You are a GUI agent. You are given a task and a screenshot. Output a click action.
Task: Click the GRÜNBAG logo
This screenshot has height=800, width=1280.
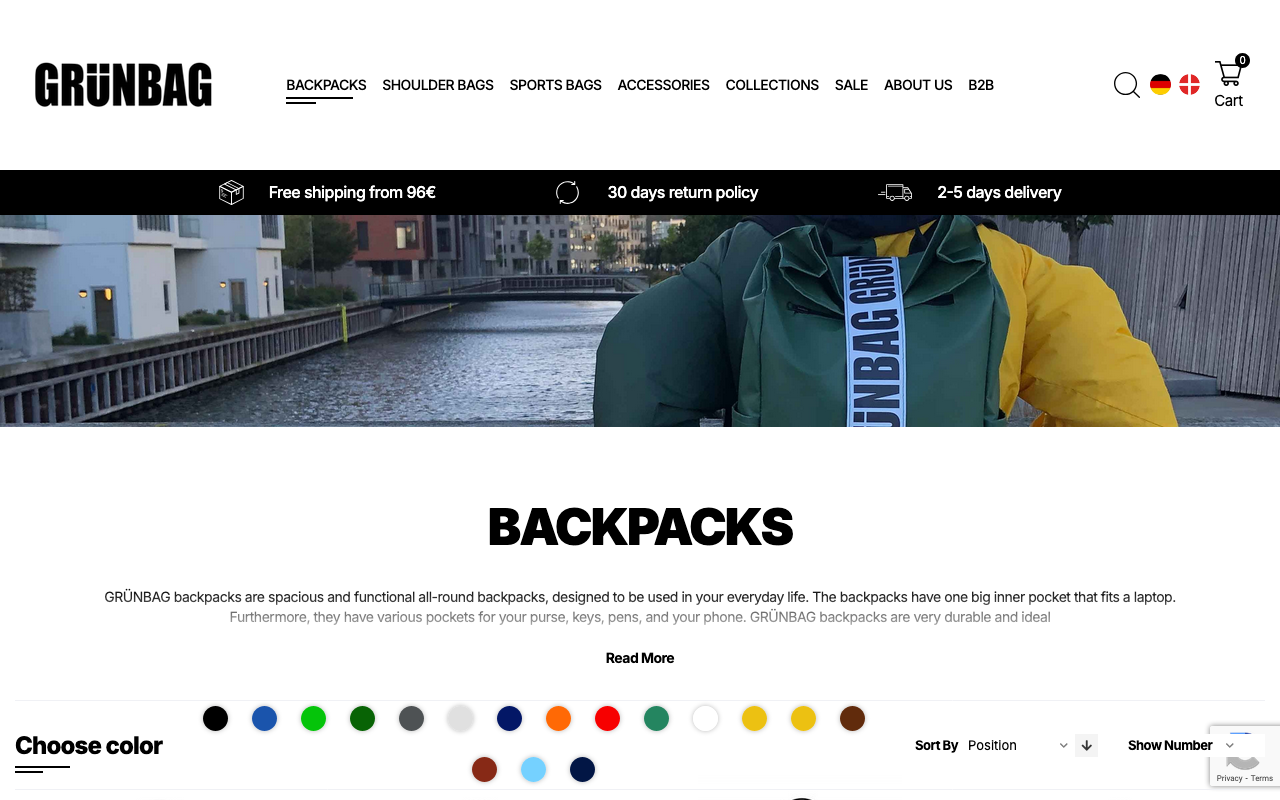(x=123, y=85)
